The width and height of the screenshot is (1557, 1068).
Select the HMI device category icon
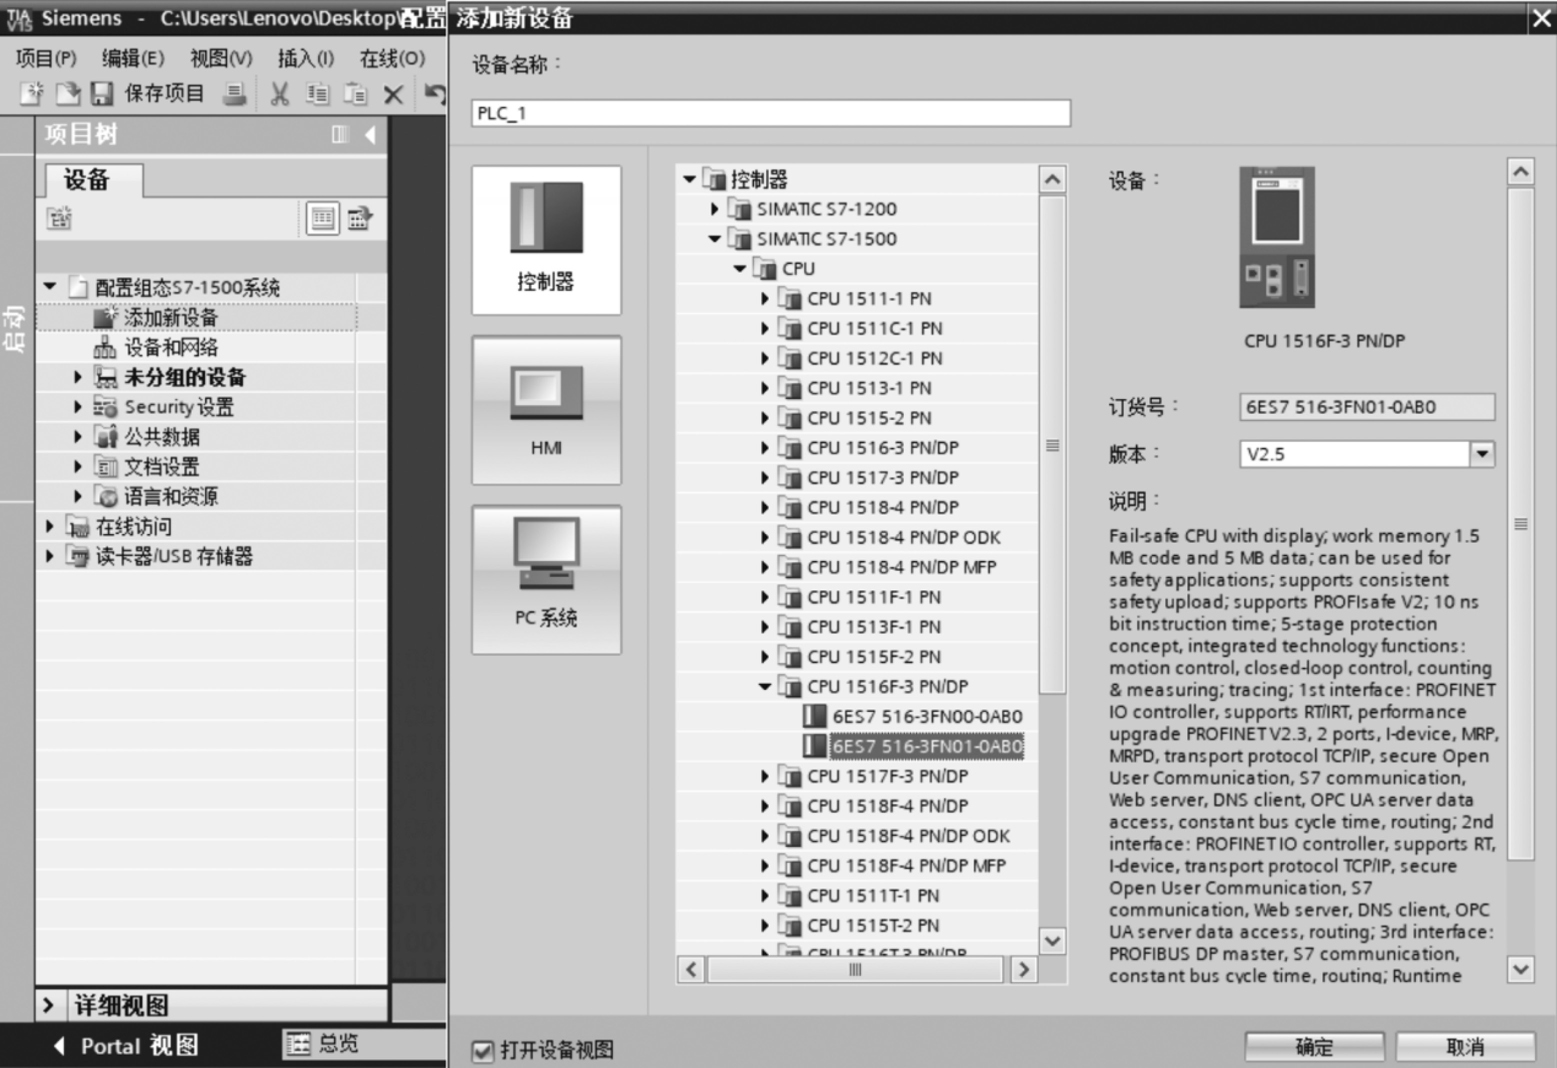tap(546, 410)
